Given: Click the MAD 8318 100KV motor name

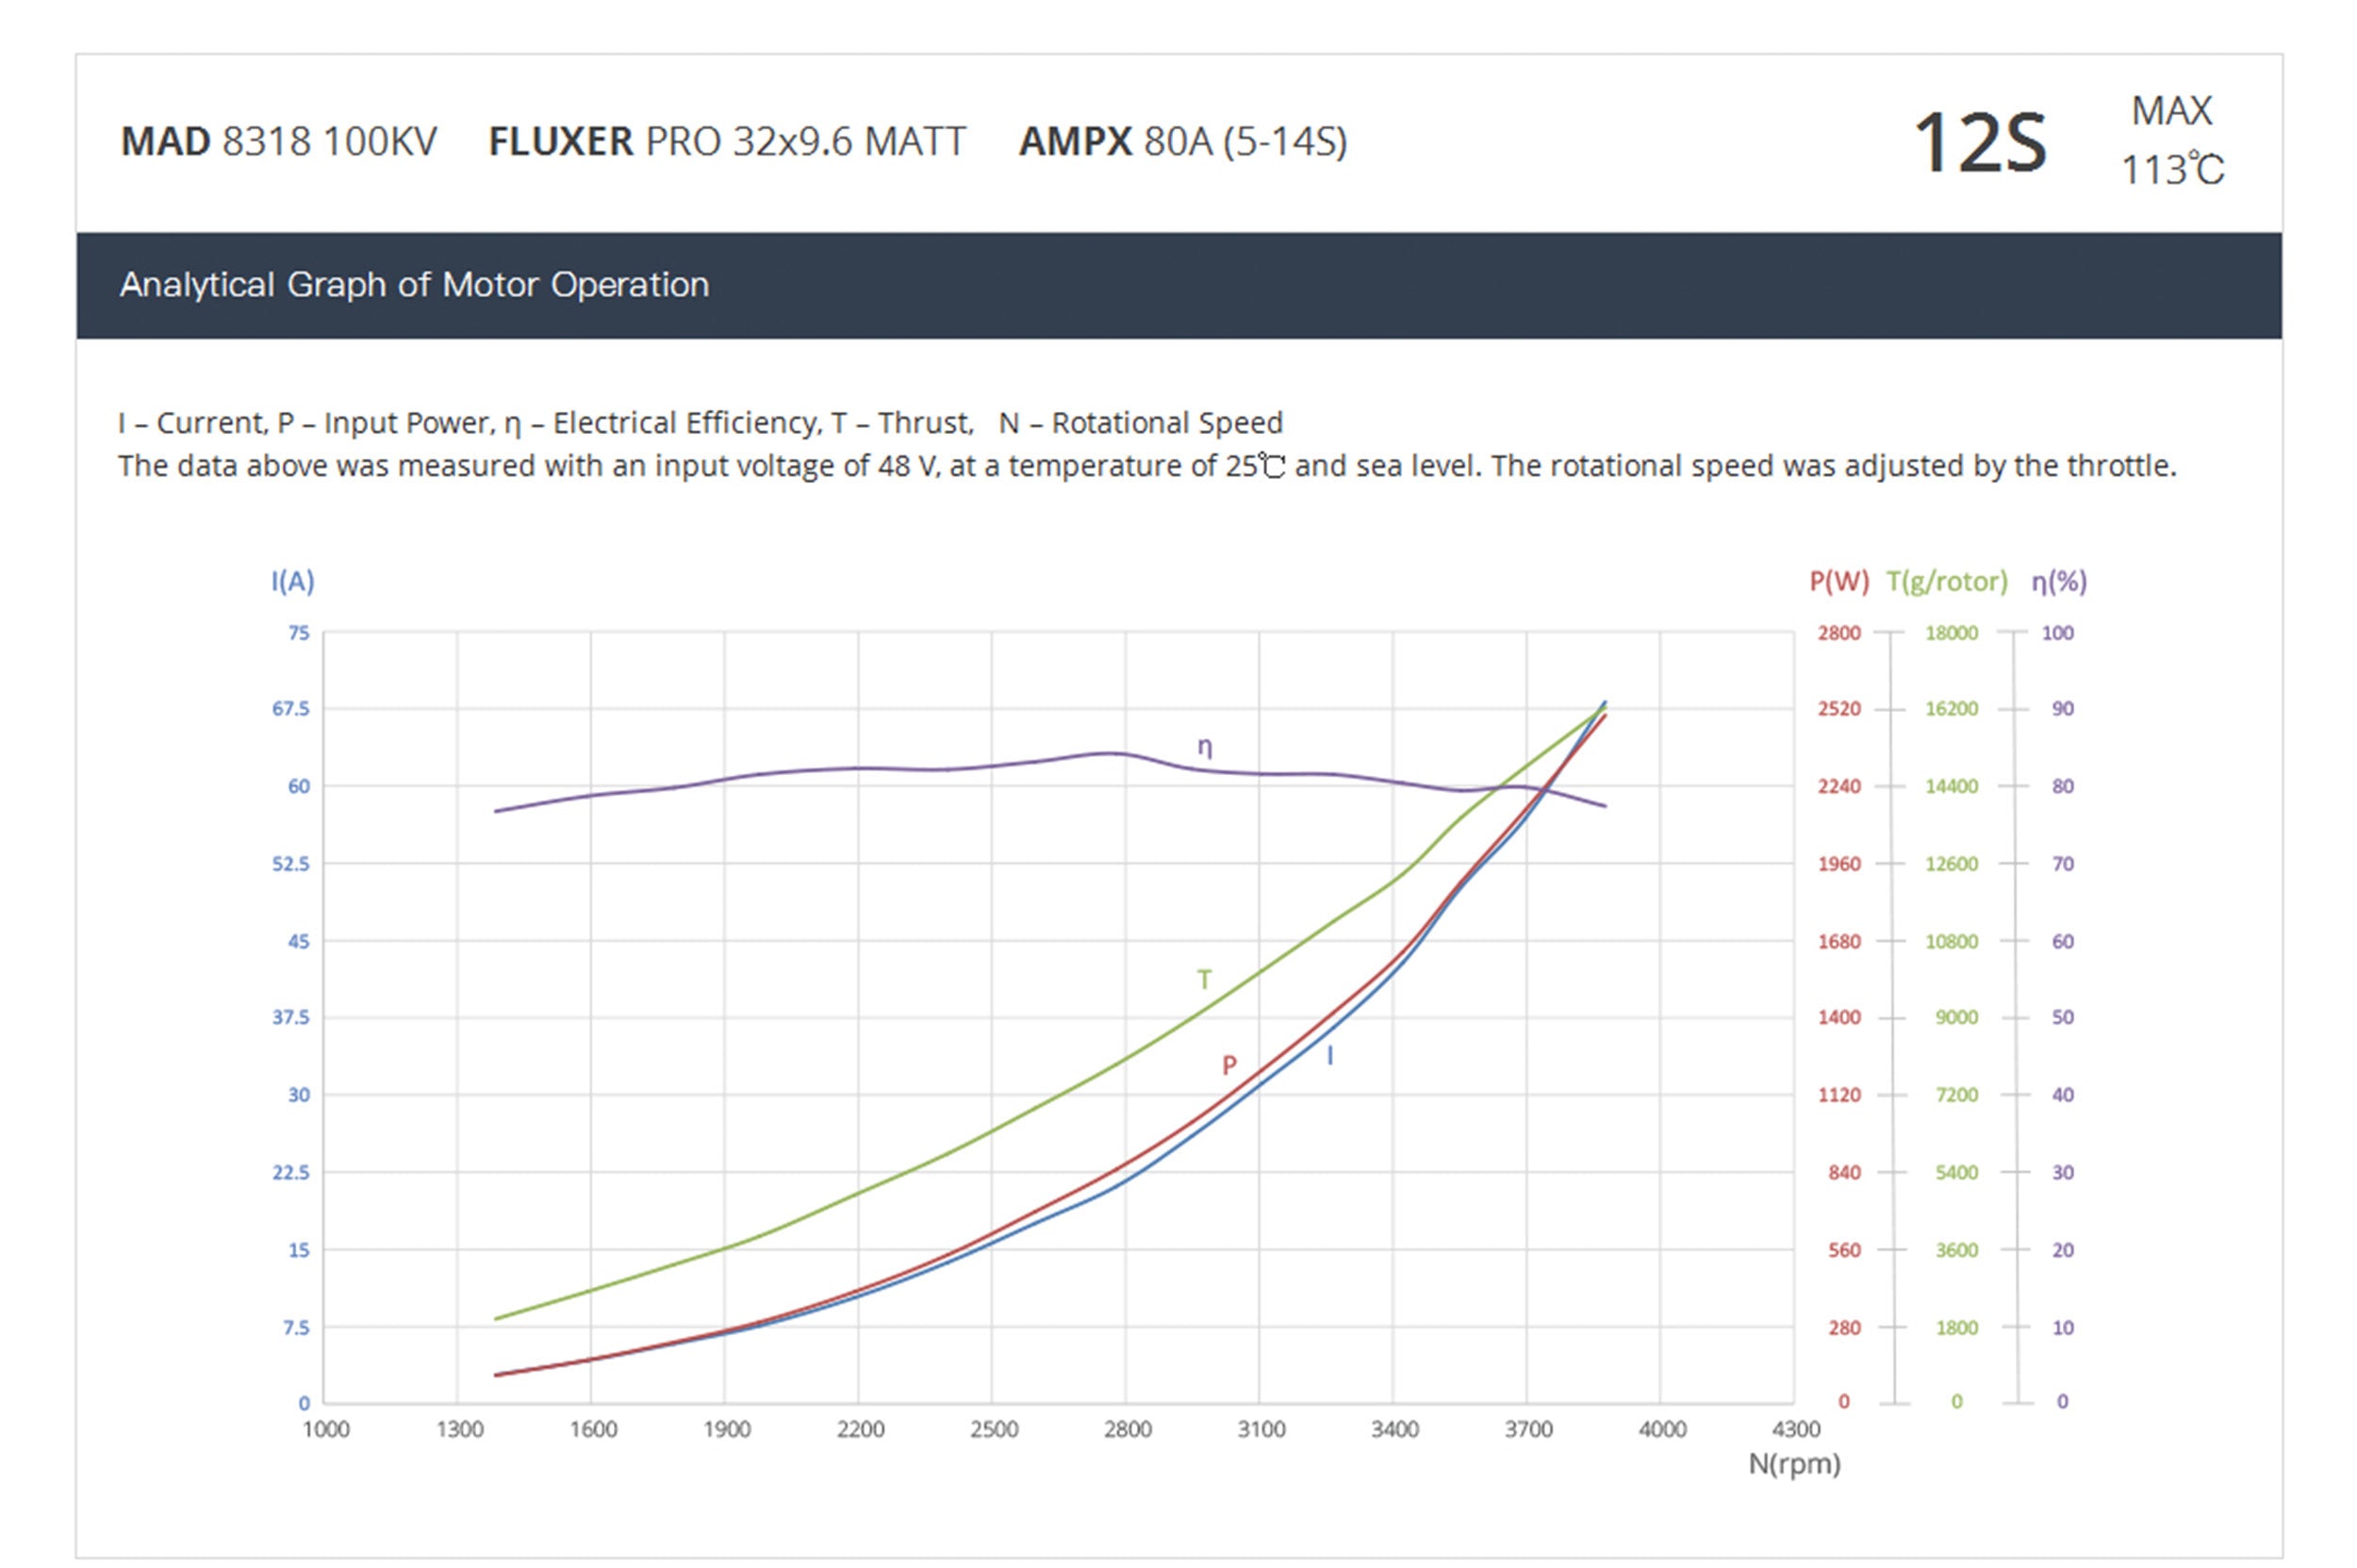Looking at the screenshot, I should 278,142.
